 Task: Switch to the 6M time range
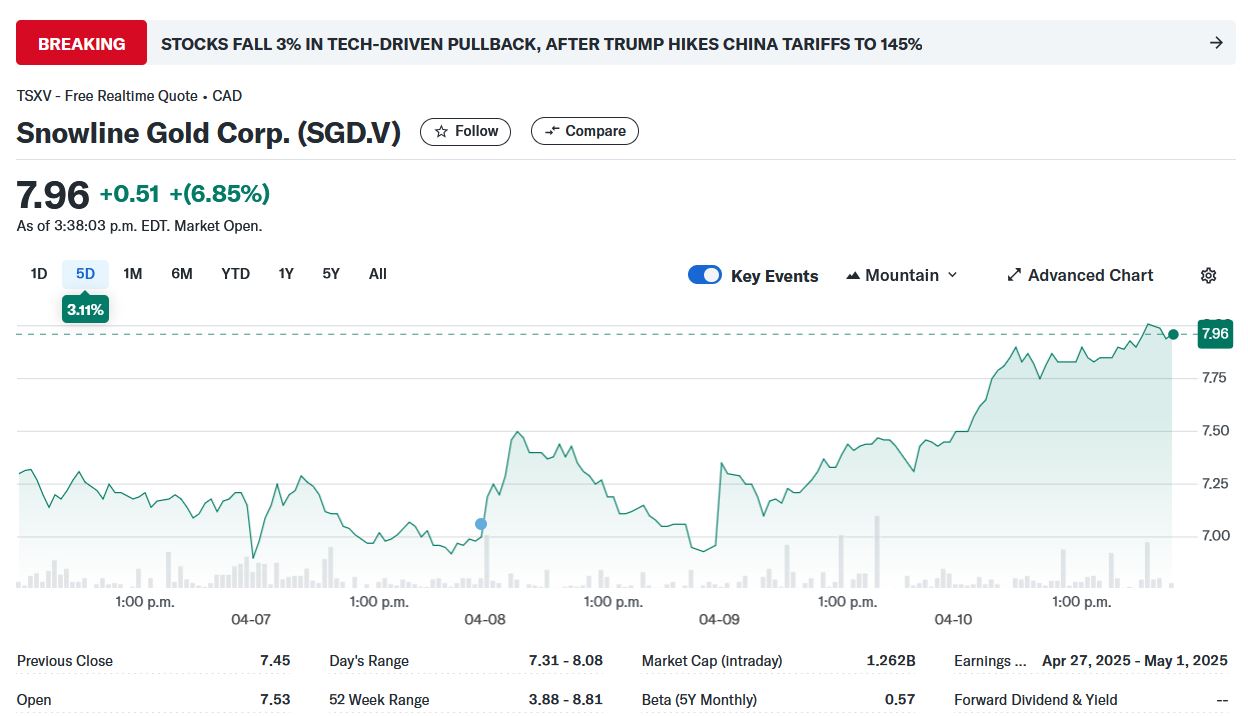tap(182, 274)
